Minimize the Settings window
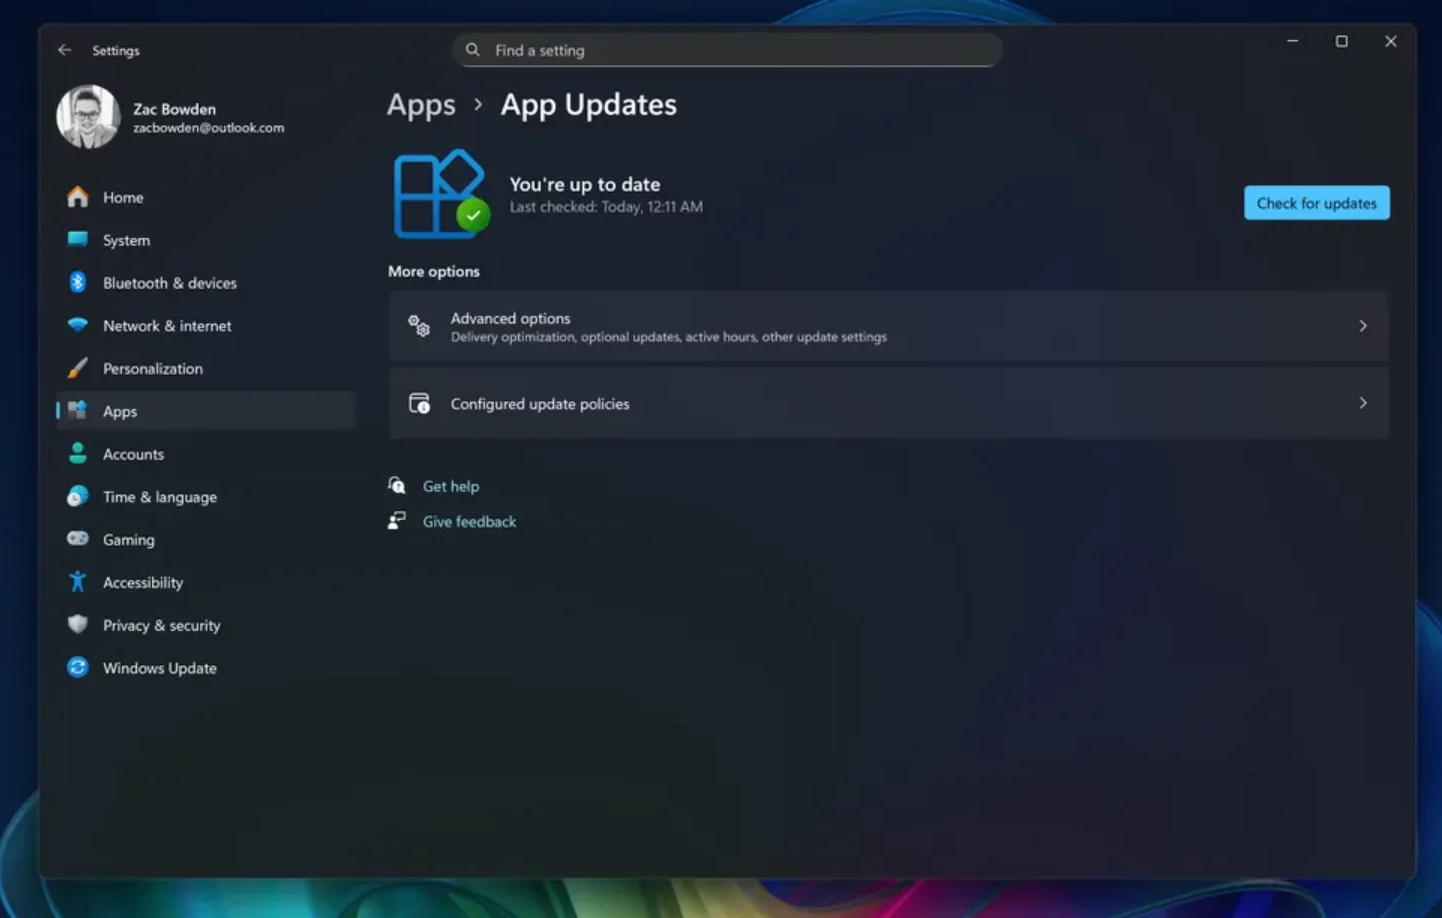 point(1292,41)
